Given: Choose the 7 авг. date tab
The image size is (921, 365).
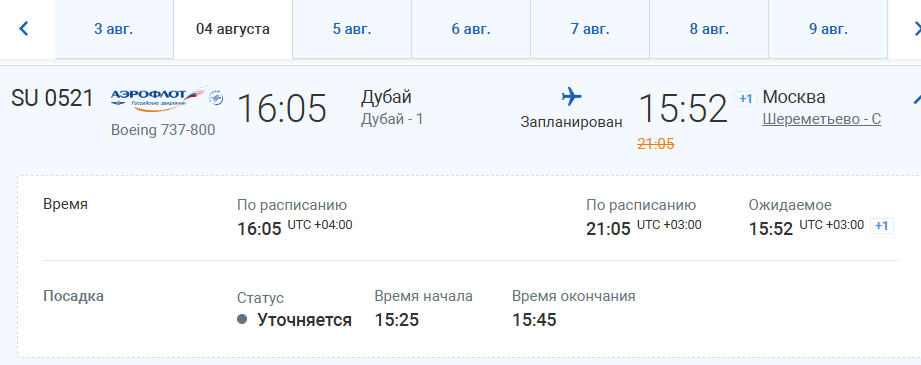Looking at the screenshot, I should [590, 29].
